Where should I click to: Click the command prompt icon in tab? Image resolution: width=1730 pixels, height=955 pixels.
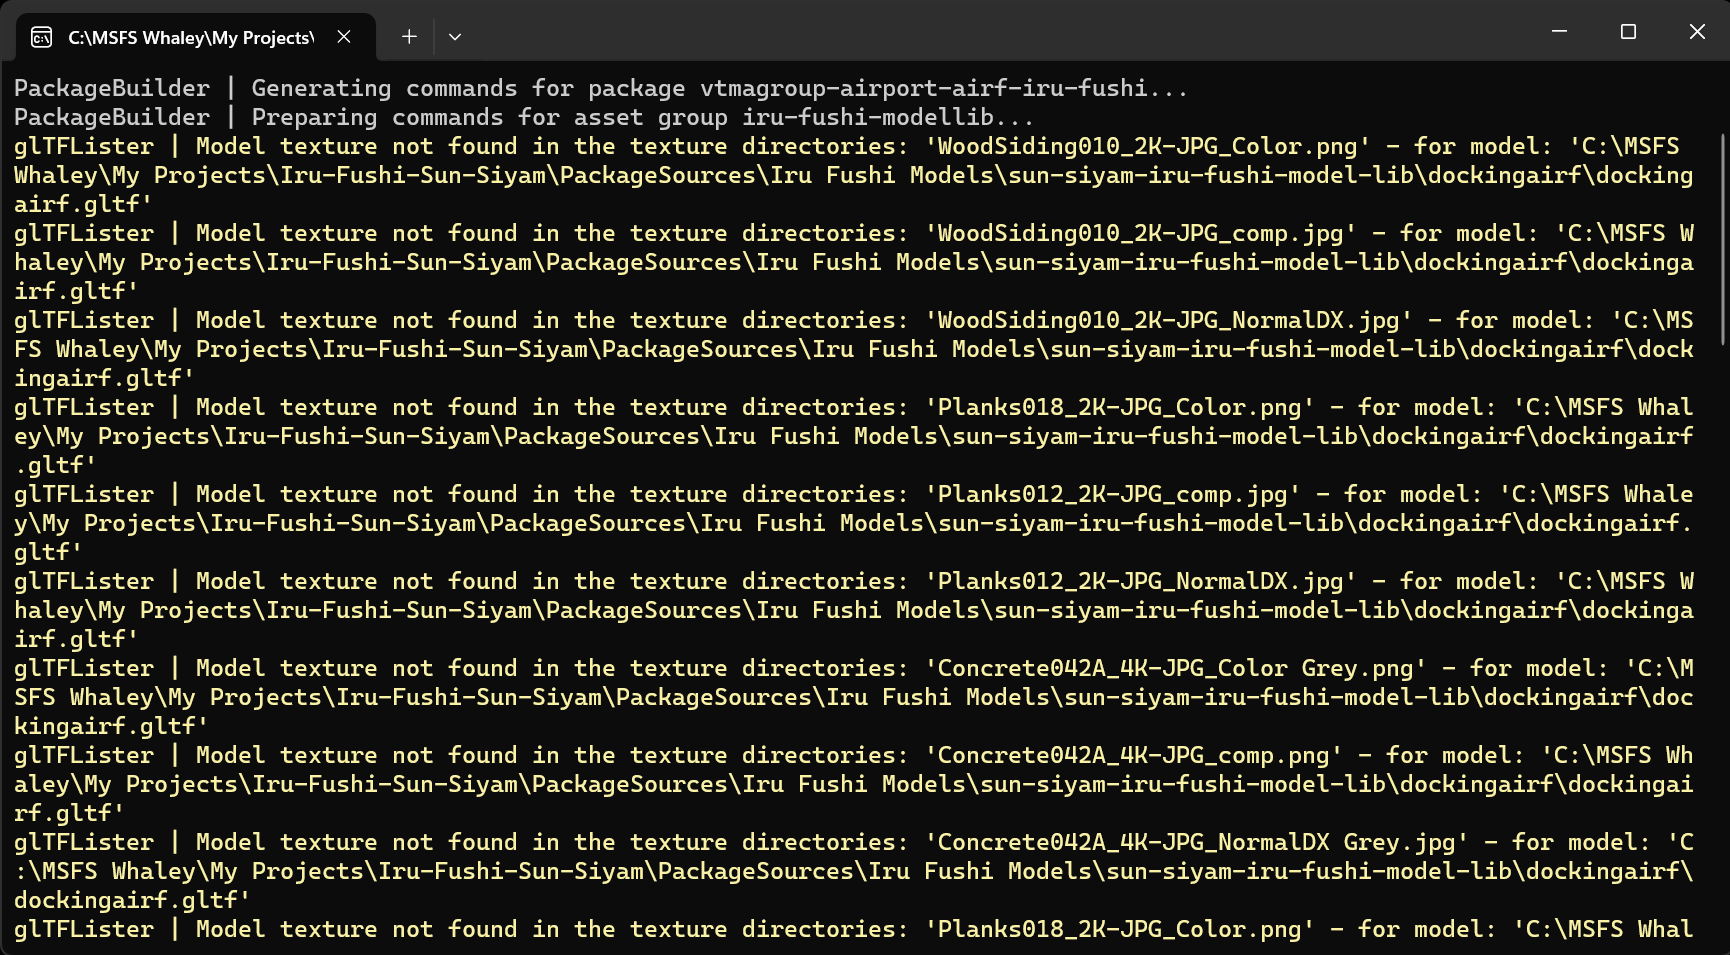(42, 37)
